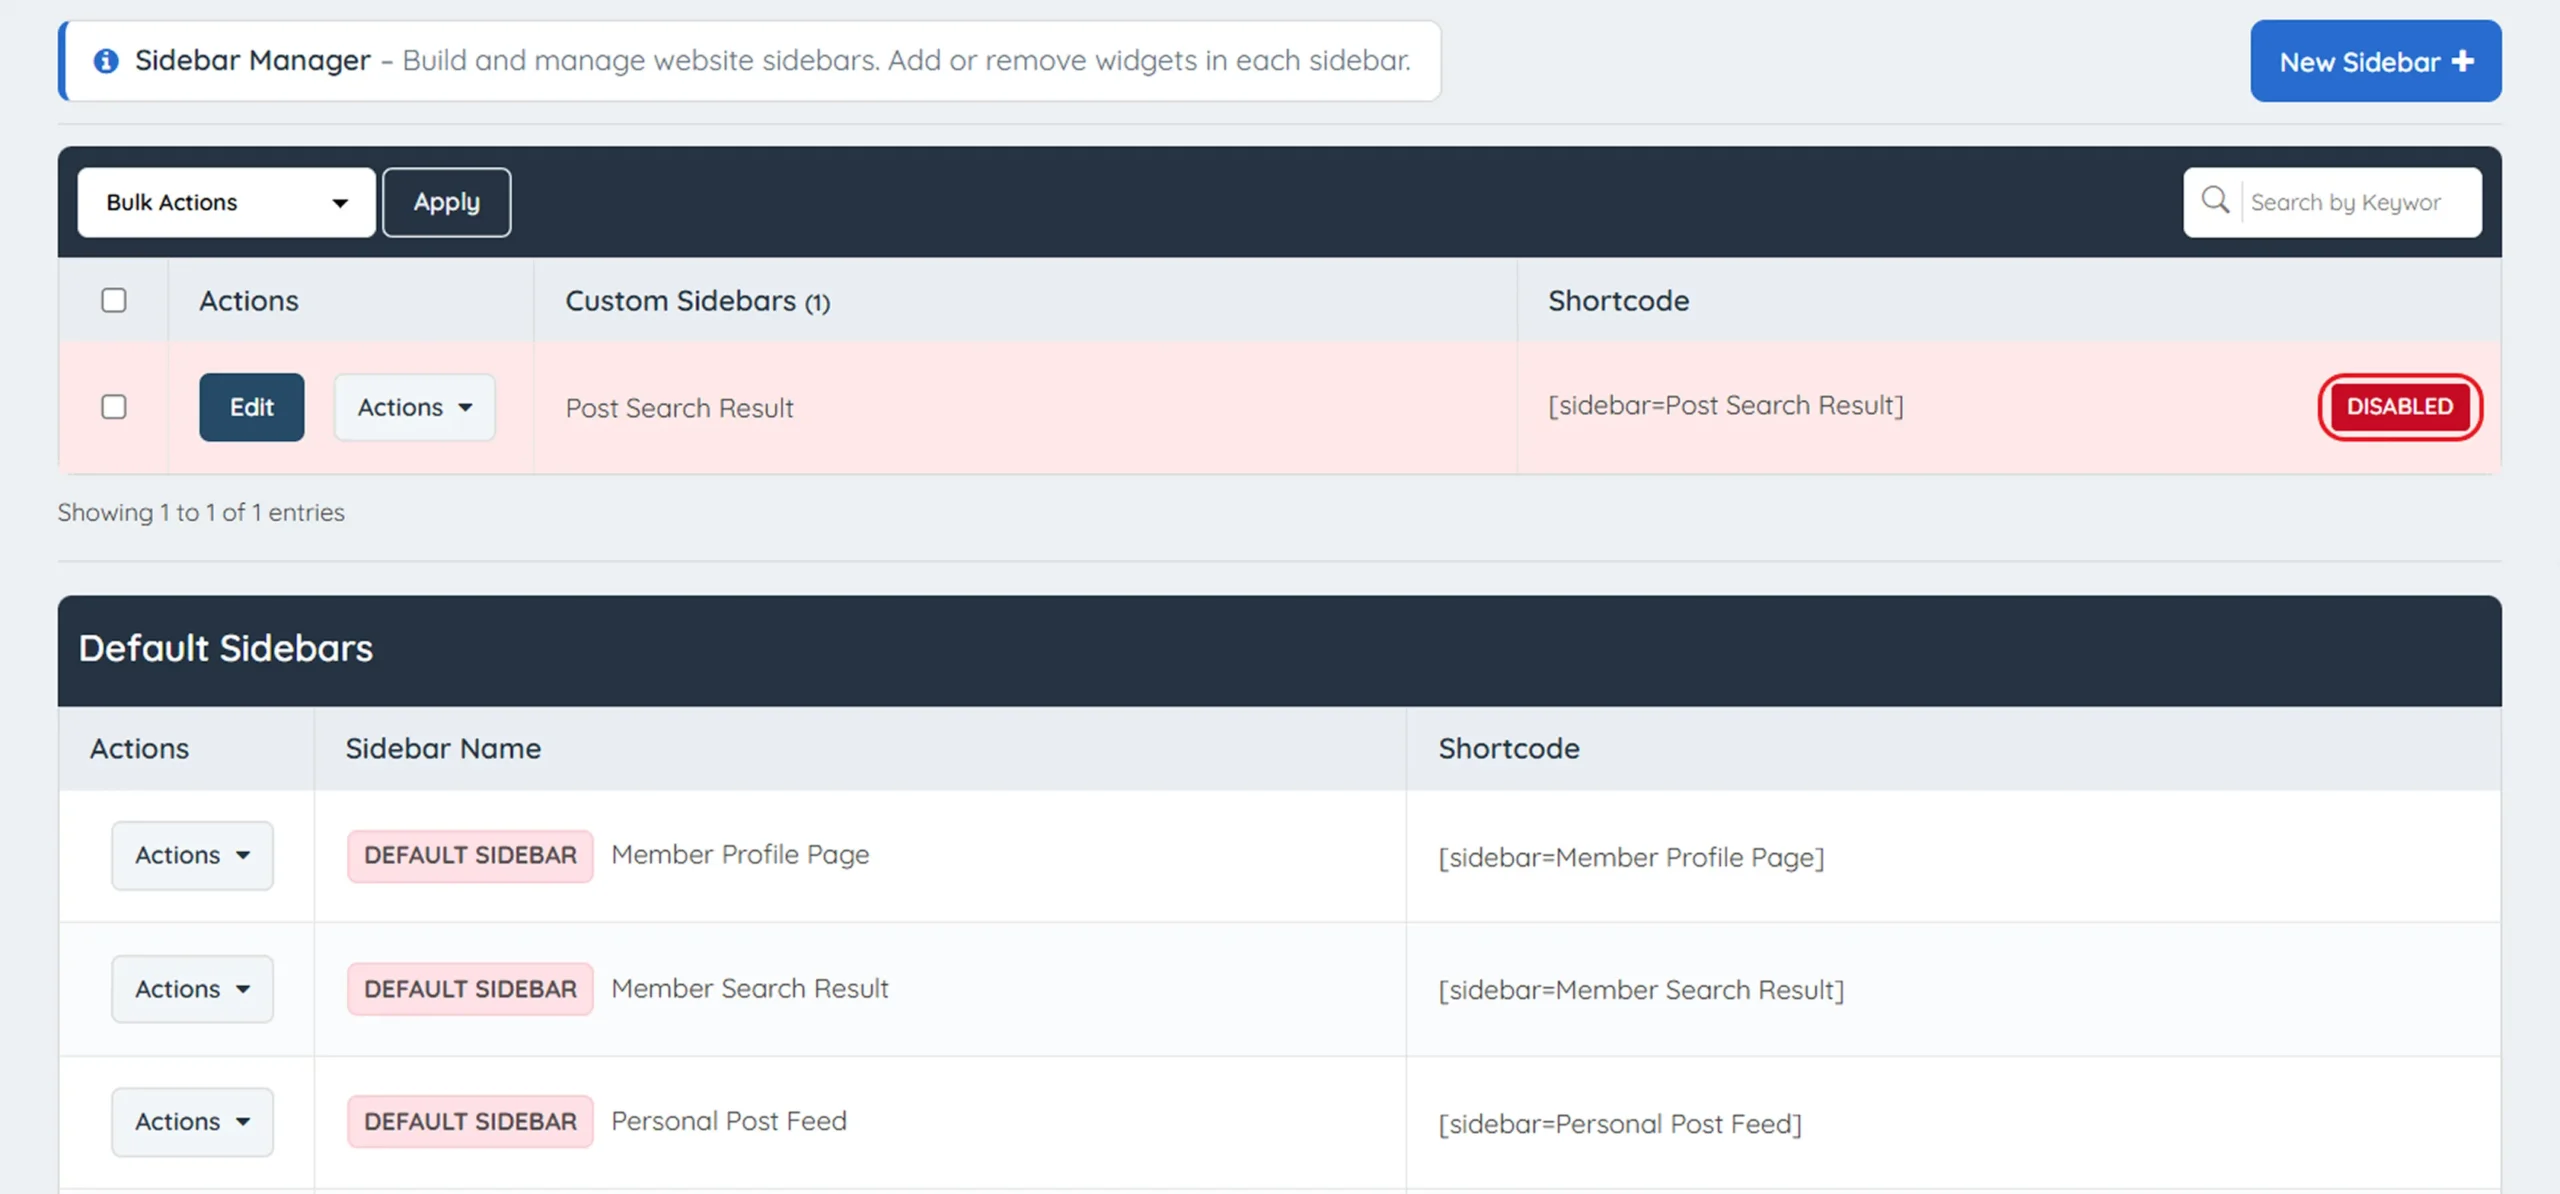This screenshot has height=1194, width=2560.
Task: Create a New Sidebar
Action: point(2375,61)
